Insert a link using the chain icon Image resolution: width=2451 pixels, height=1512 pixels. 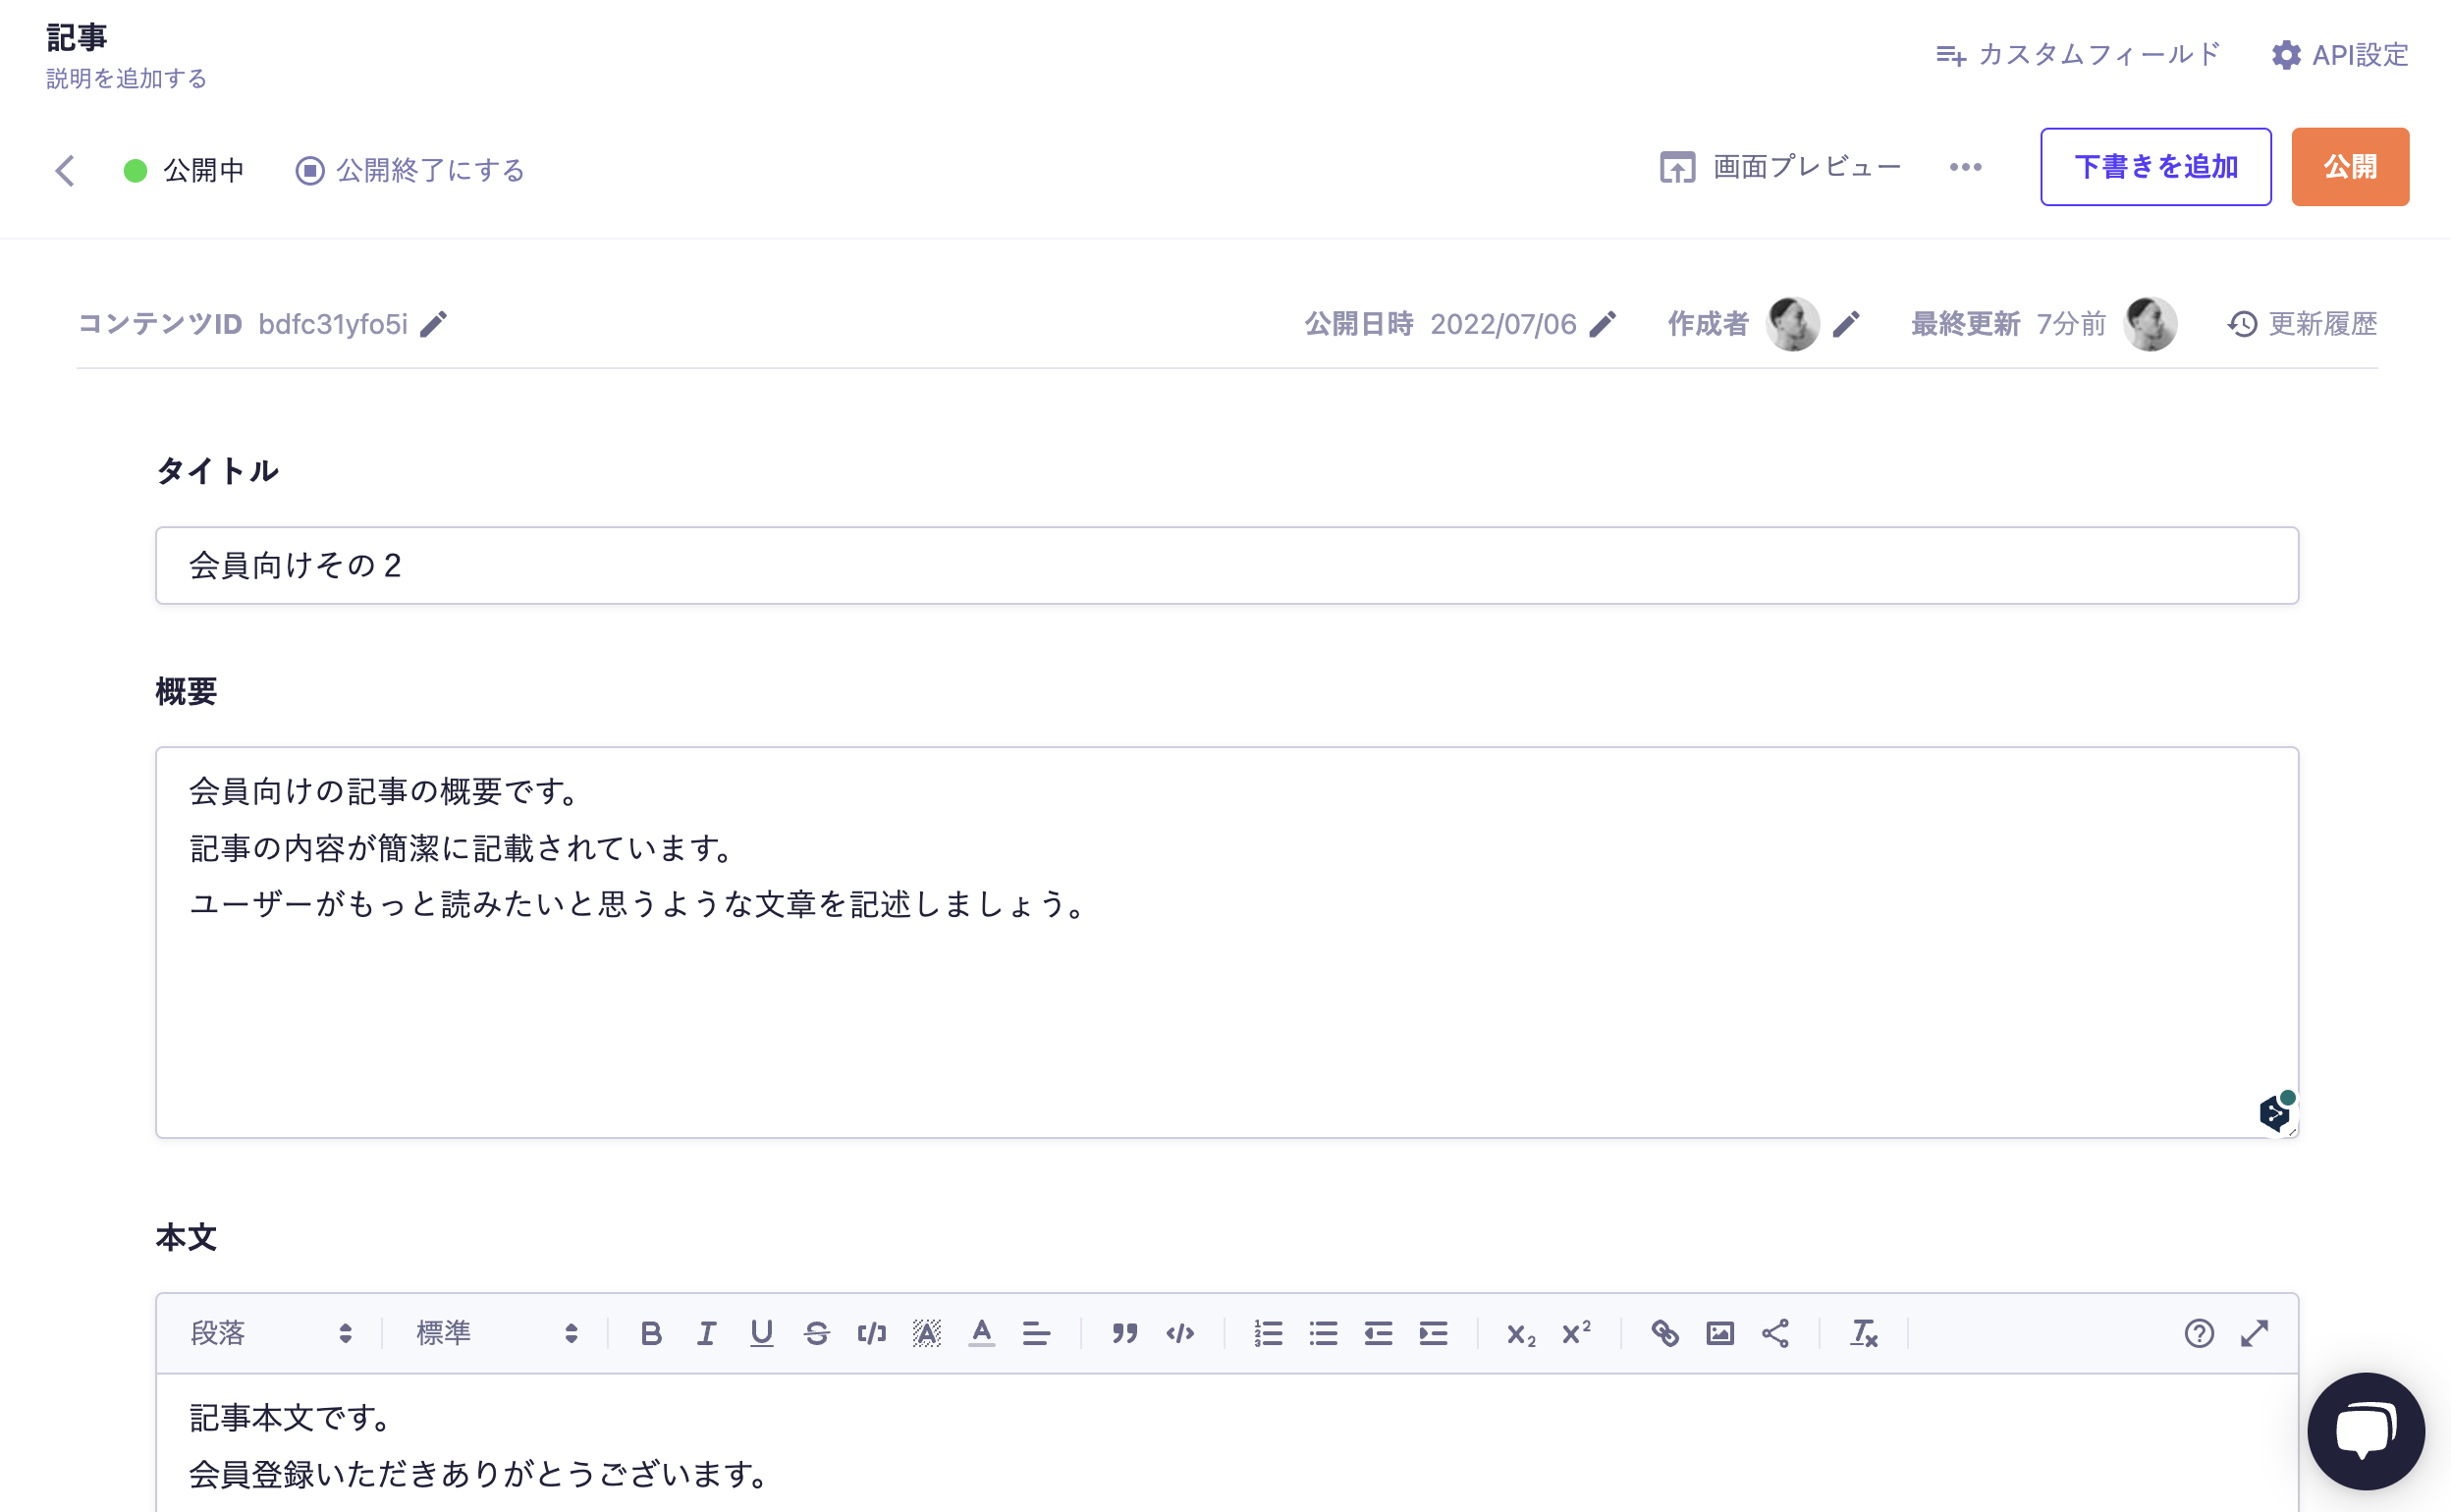tap(1665, 1333)
